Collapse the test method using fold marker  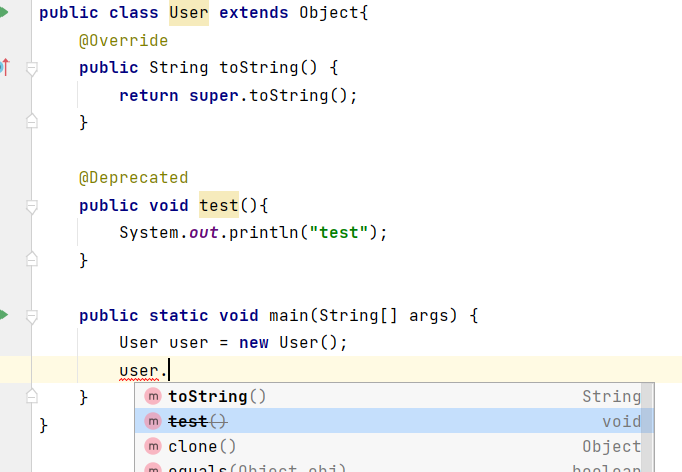(31, 206)
